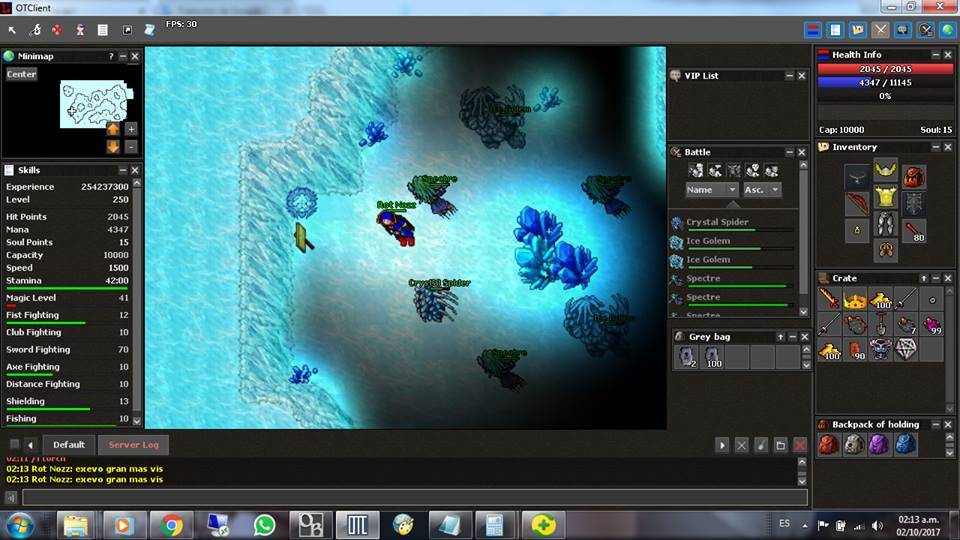Go up a container level in Crate

point(923,279)
